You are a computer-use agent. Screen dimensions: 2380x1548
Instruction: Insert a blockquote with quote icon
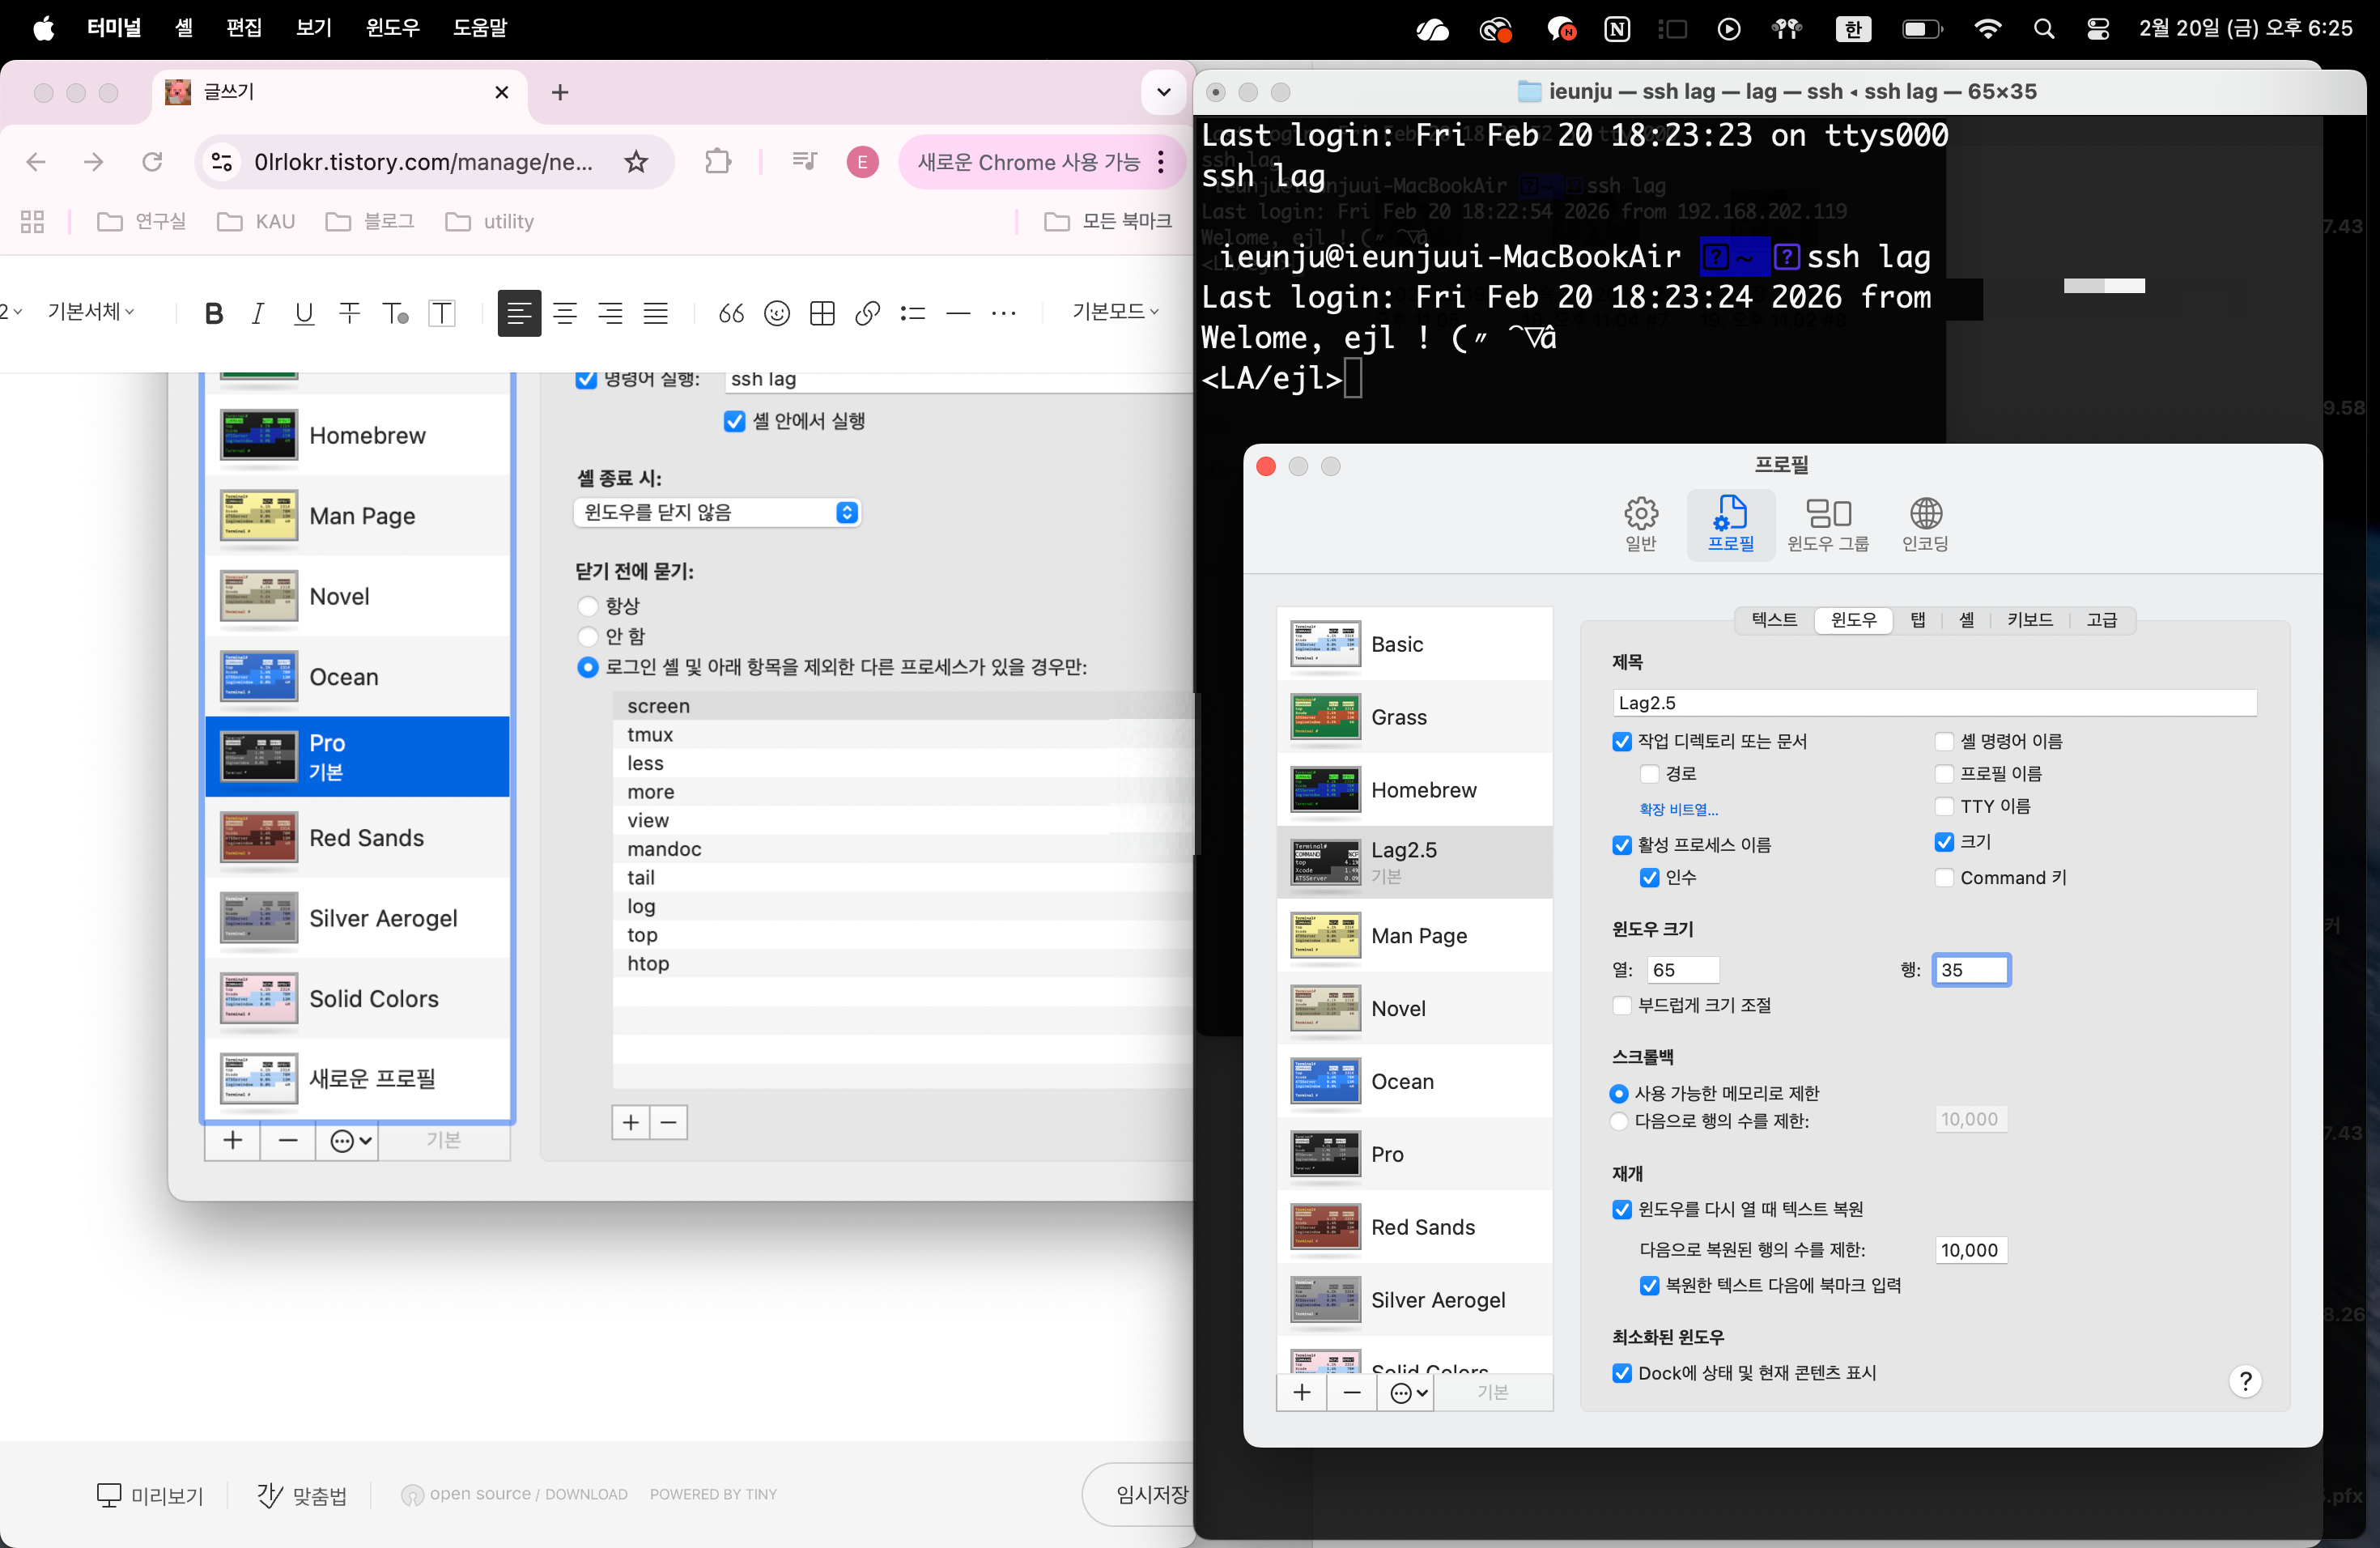pos(731,313)
